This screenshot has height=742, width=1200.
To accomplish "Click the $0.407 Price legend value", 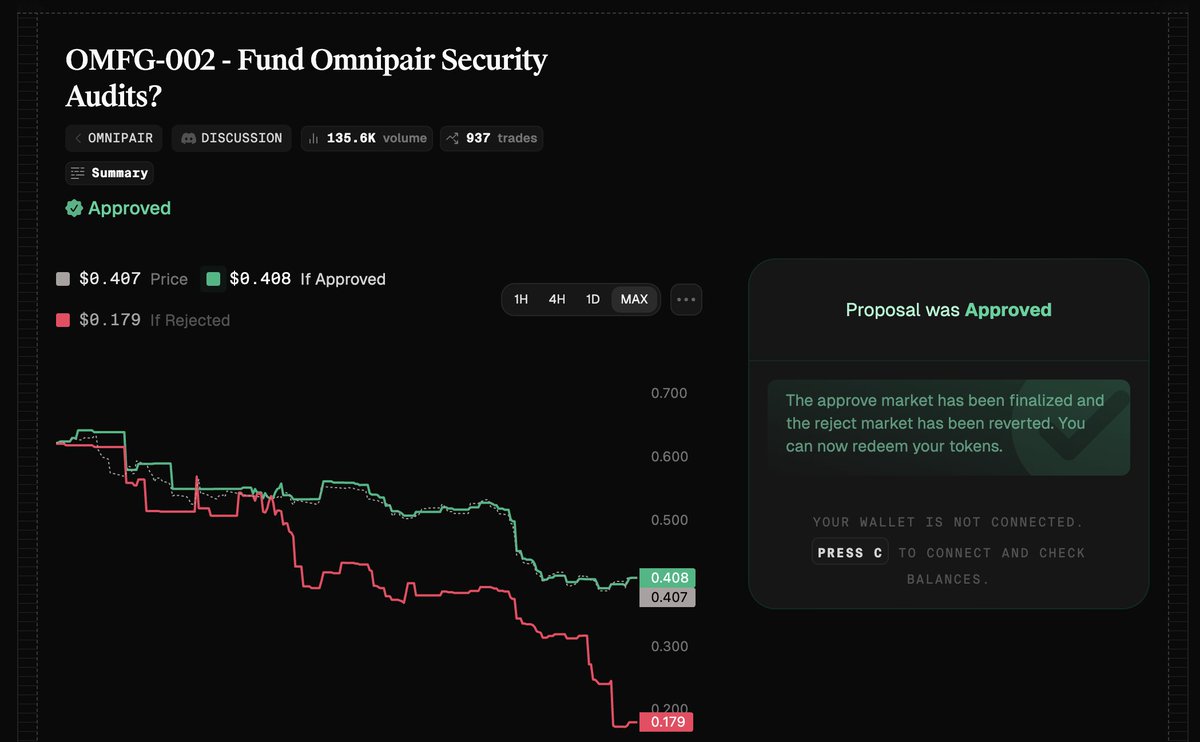I will click(x=109, y=279).
